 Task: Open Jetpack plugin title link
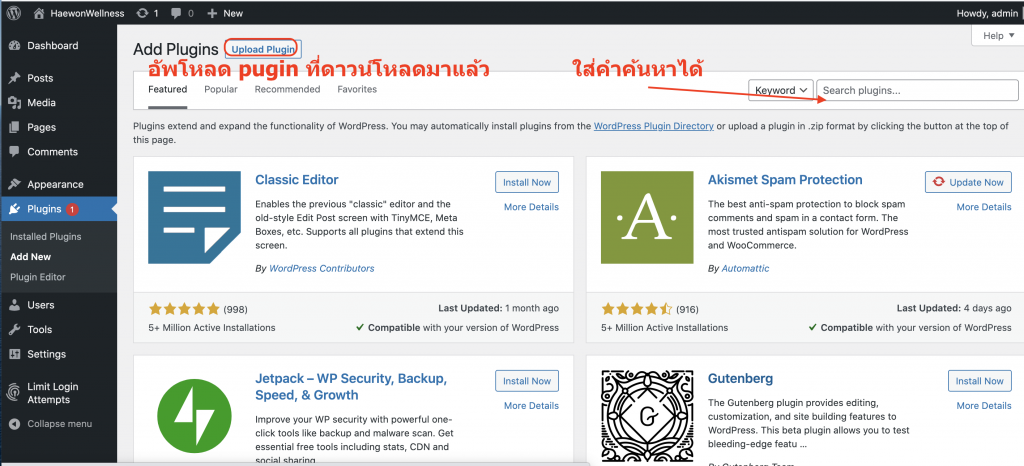tap(351, 386)
